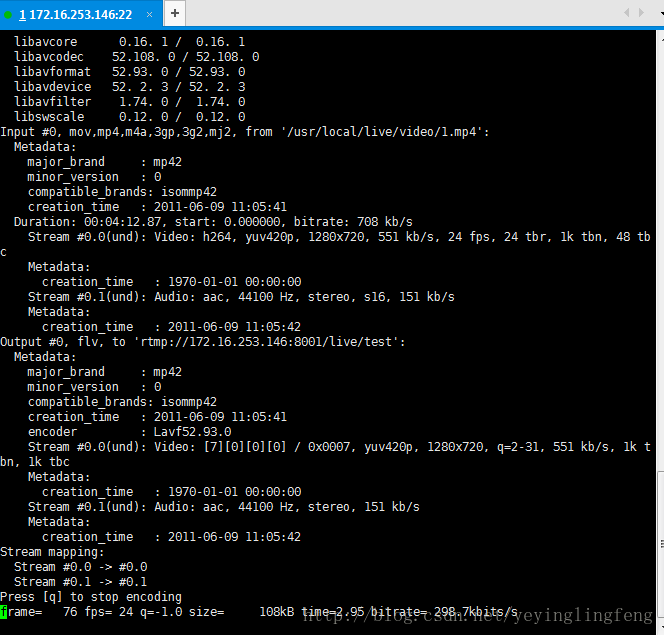Click the 'libswscale 0.12. 0' line
664x635 pixels.
(x=130, y=117)
